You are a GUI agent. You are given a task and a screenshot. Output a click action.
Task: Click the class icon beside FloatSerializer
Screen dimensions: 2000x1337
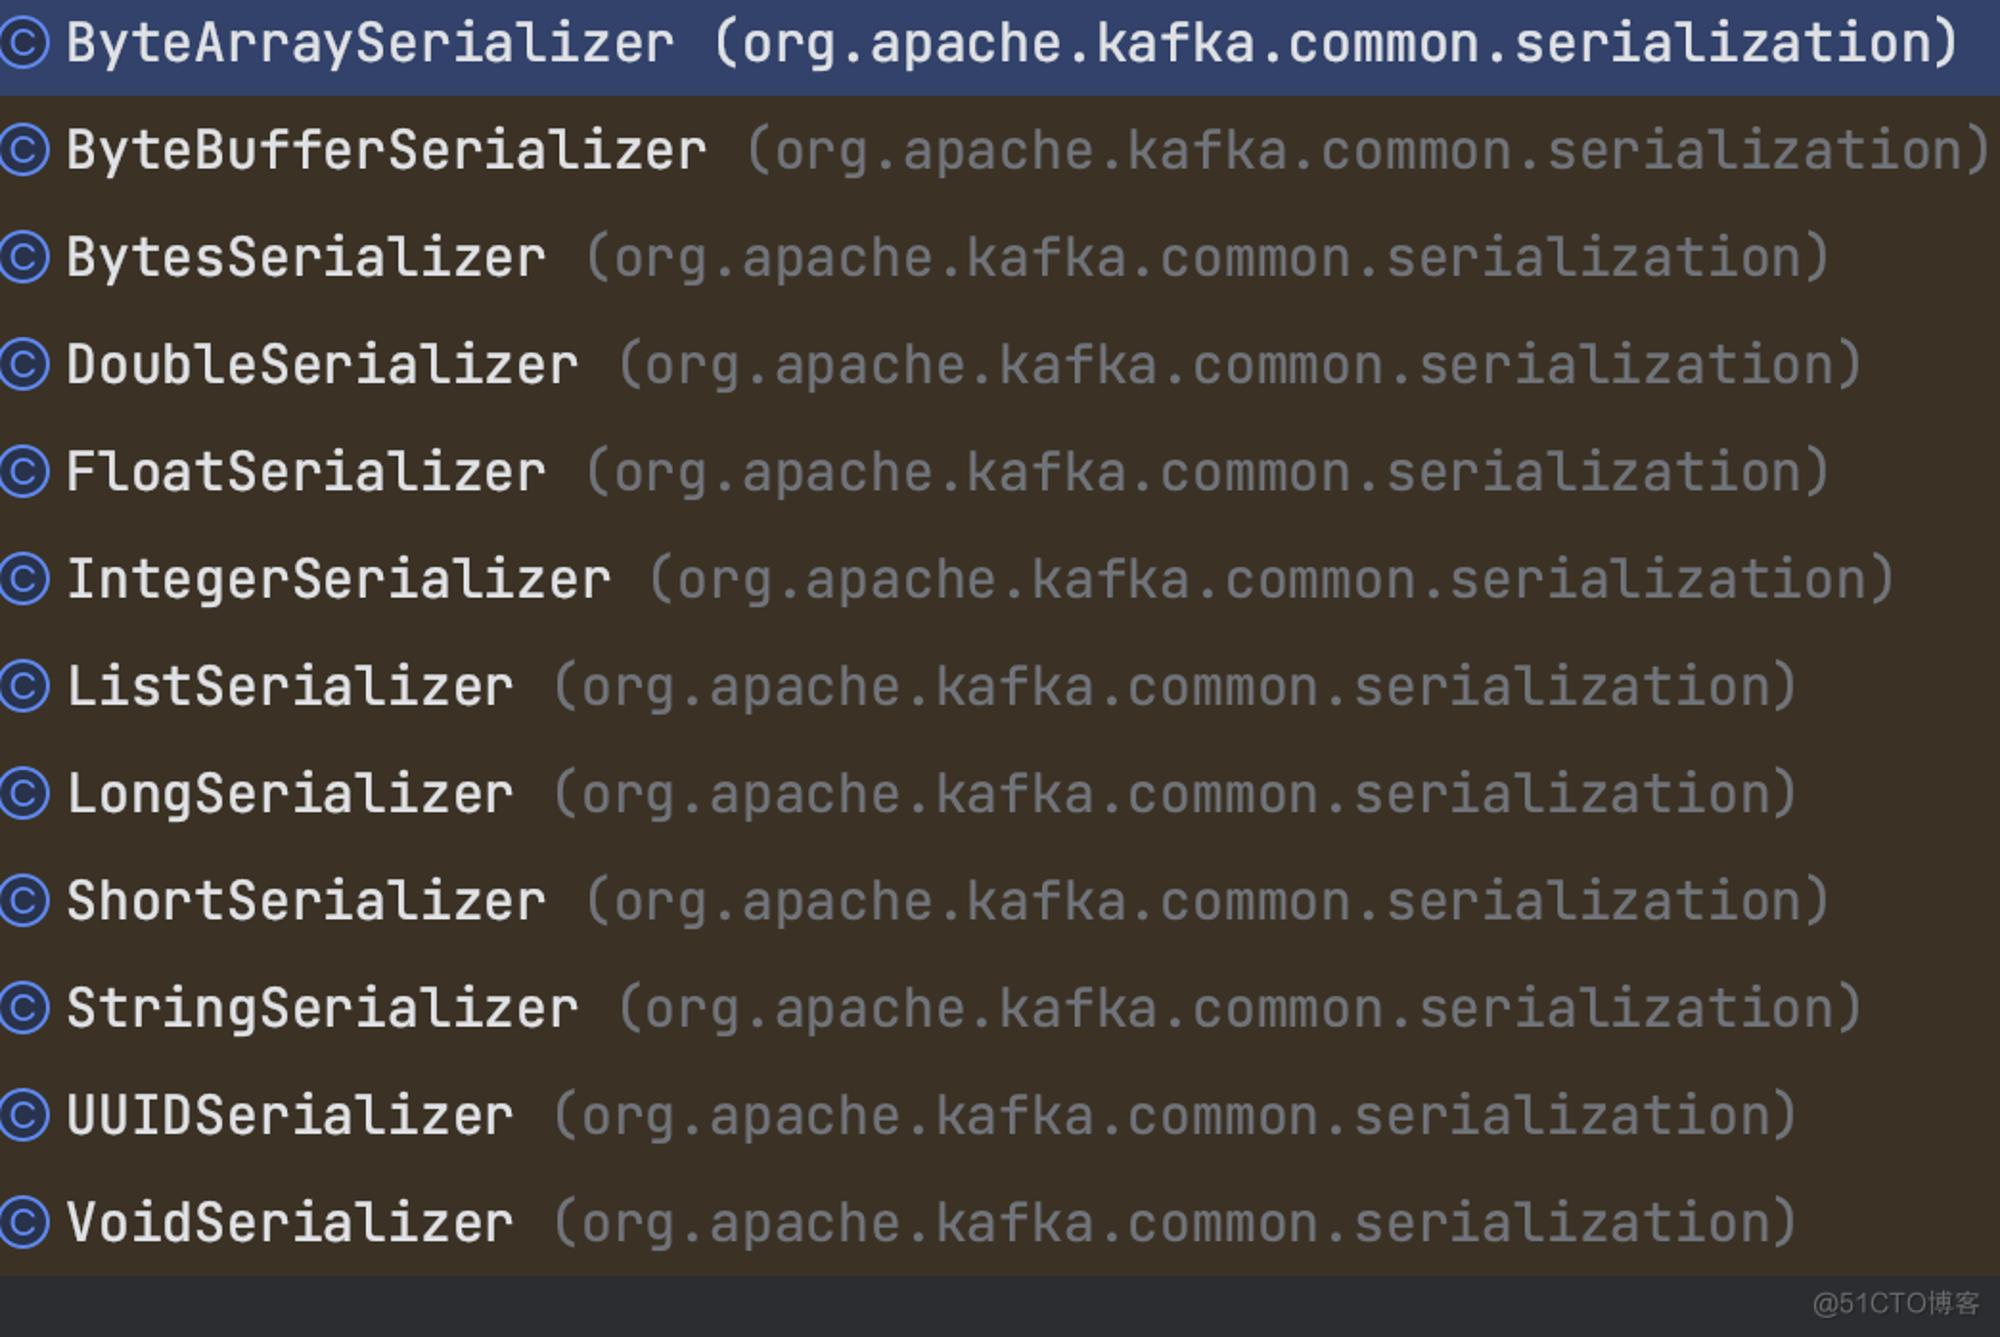coord(24,471)
